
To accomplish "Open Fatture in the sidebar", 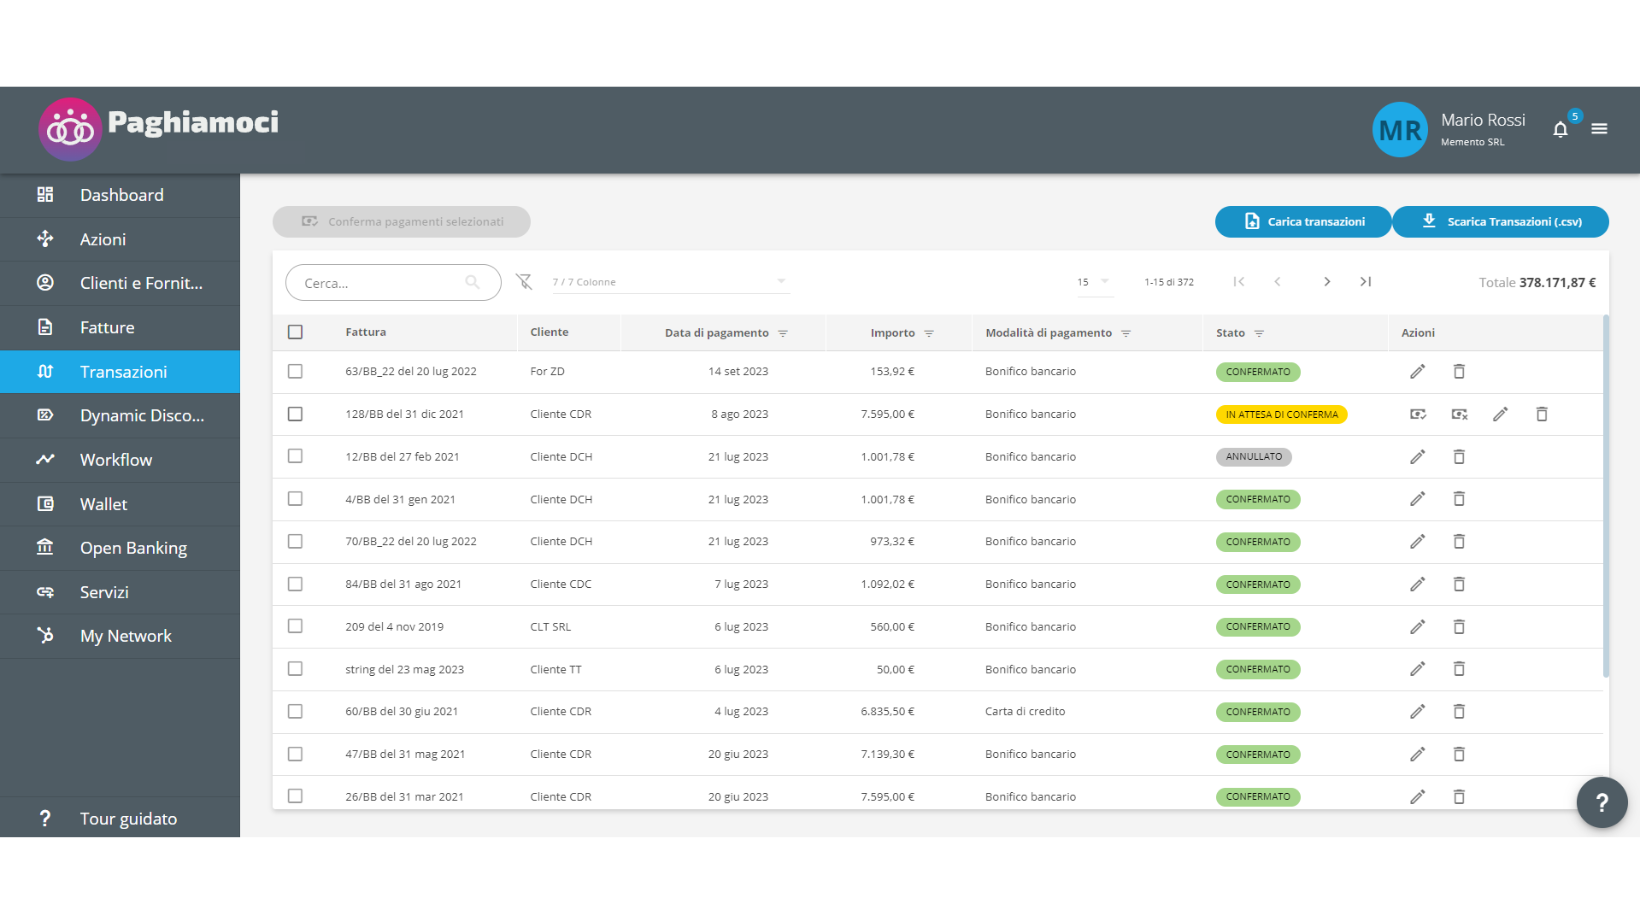I will pos(107,327).
